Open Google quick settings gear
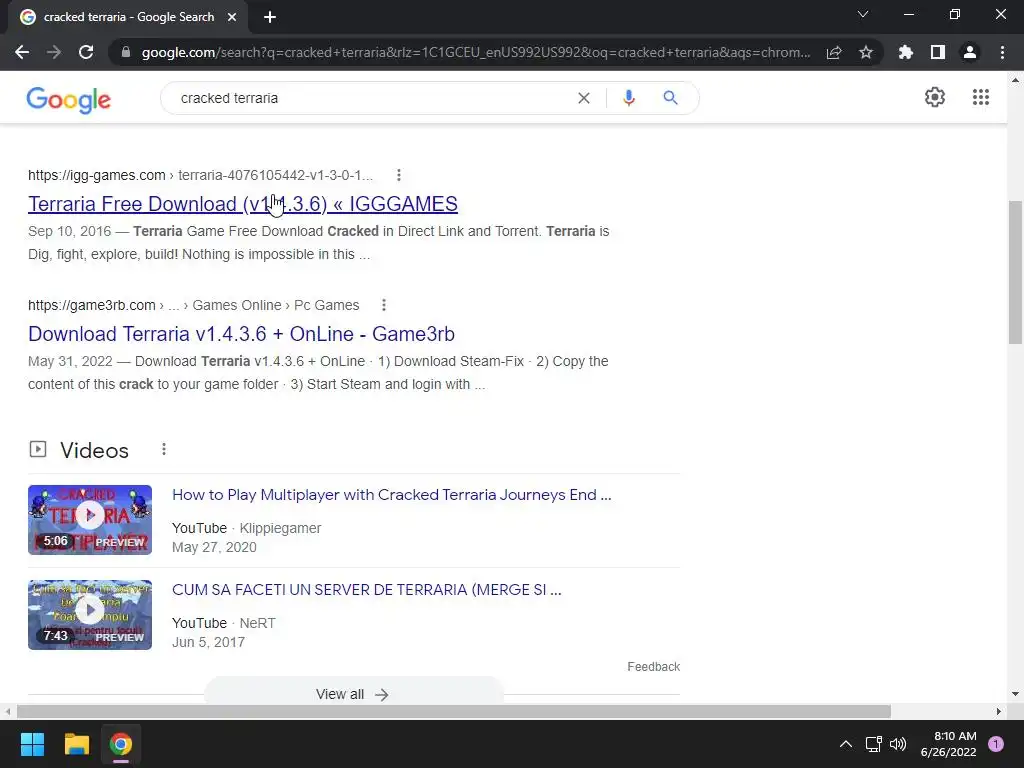The height and width of the screenshot is (768, 1024). click(x=935, y=97)
